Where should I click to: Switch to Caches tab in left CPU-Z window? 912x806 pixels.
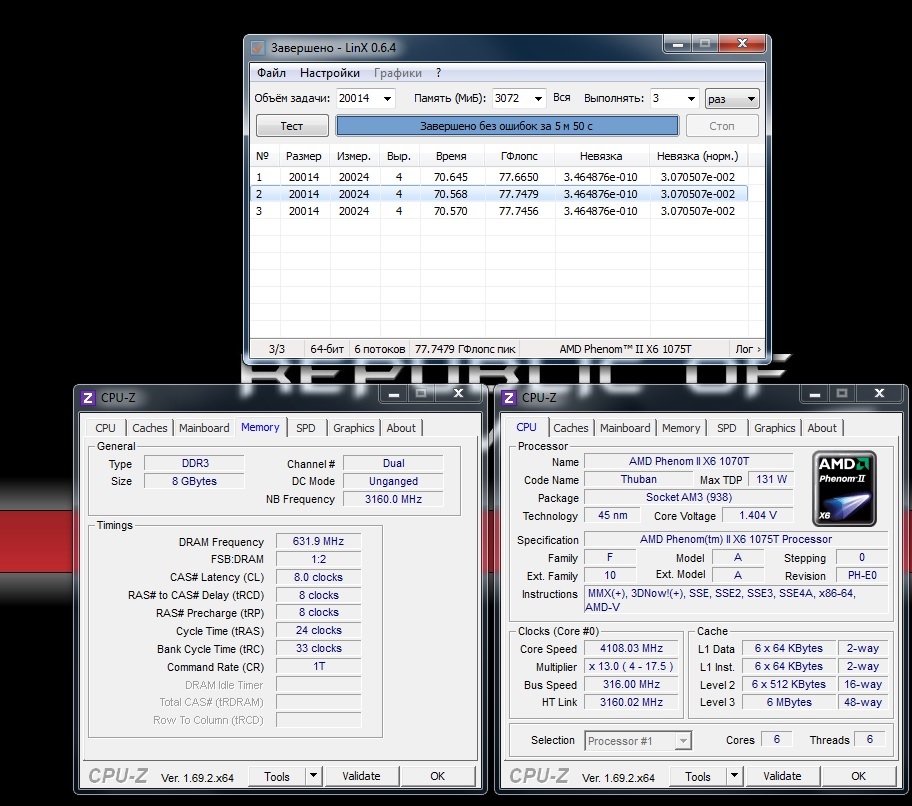(149, 428)
